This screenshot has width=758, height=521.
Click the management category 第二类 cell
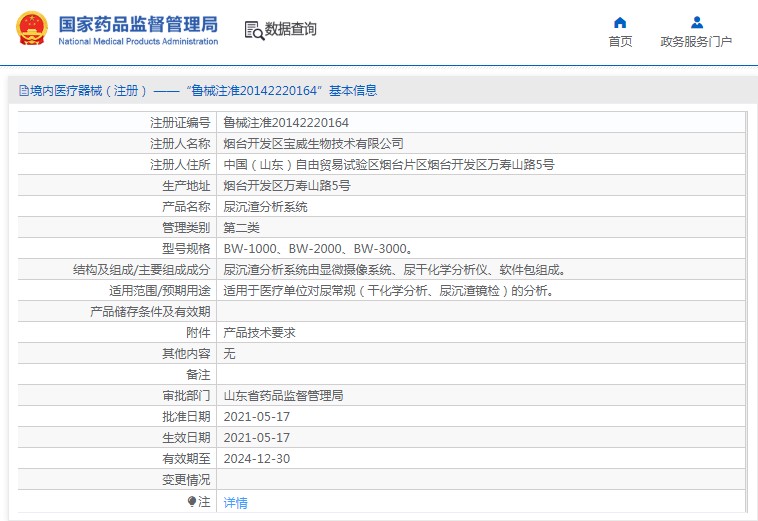241,227
